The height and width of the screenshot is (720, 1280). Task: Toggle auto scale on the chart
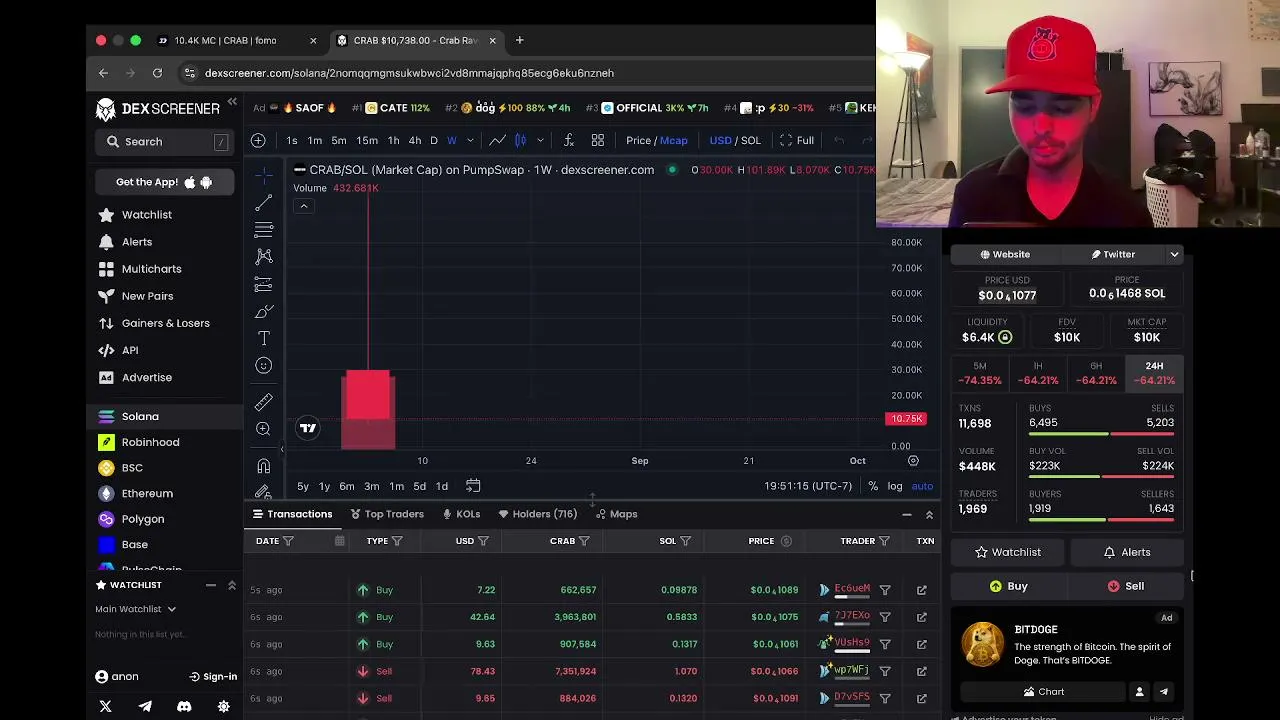click(x=922, y=486)
